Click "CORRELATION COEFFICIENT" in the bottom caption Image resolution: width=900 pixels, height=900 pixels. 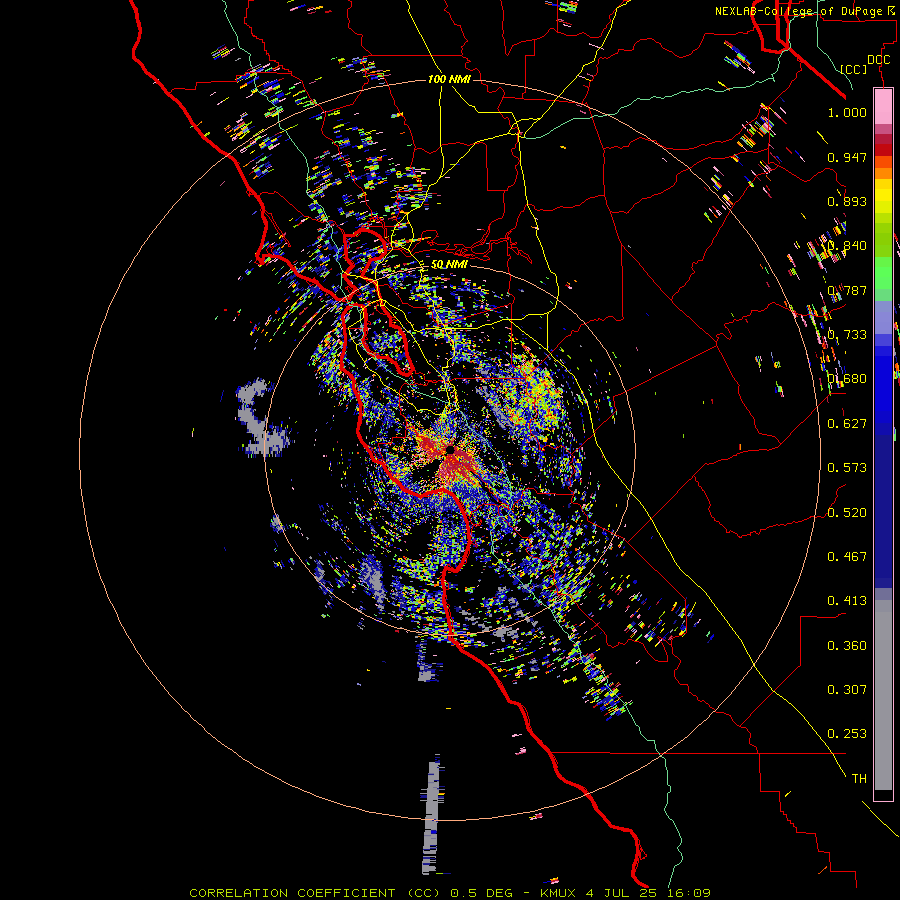[x=293, y=893]
